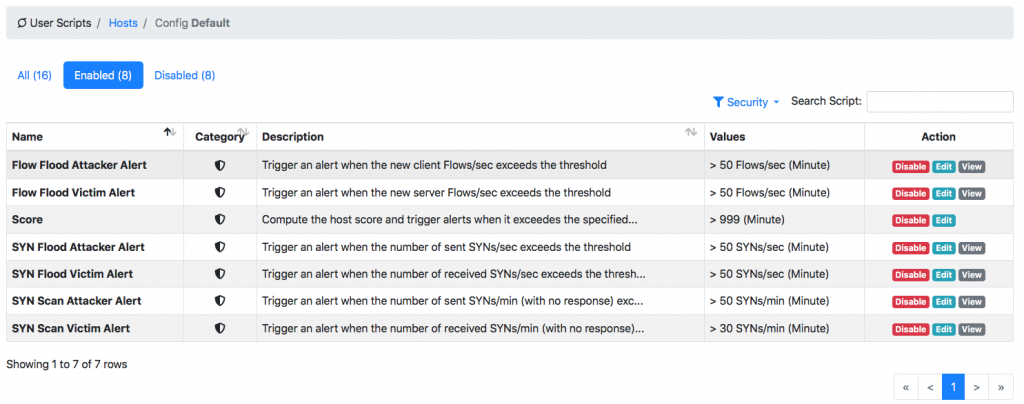Disable the Flow Flood Attacker Alert script
The width and height of the screenshot is (1024, 404).
tap(910, 166)
